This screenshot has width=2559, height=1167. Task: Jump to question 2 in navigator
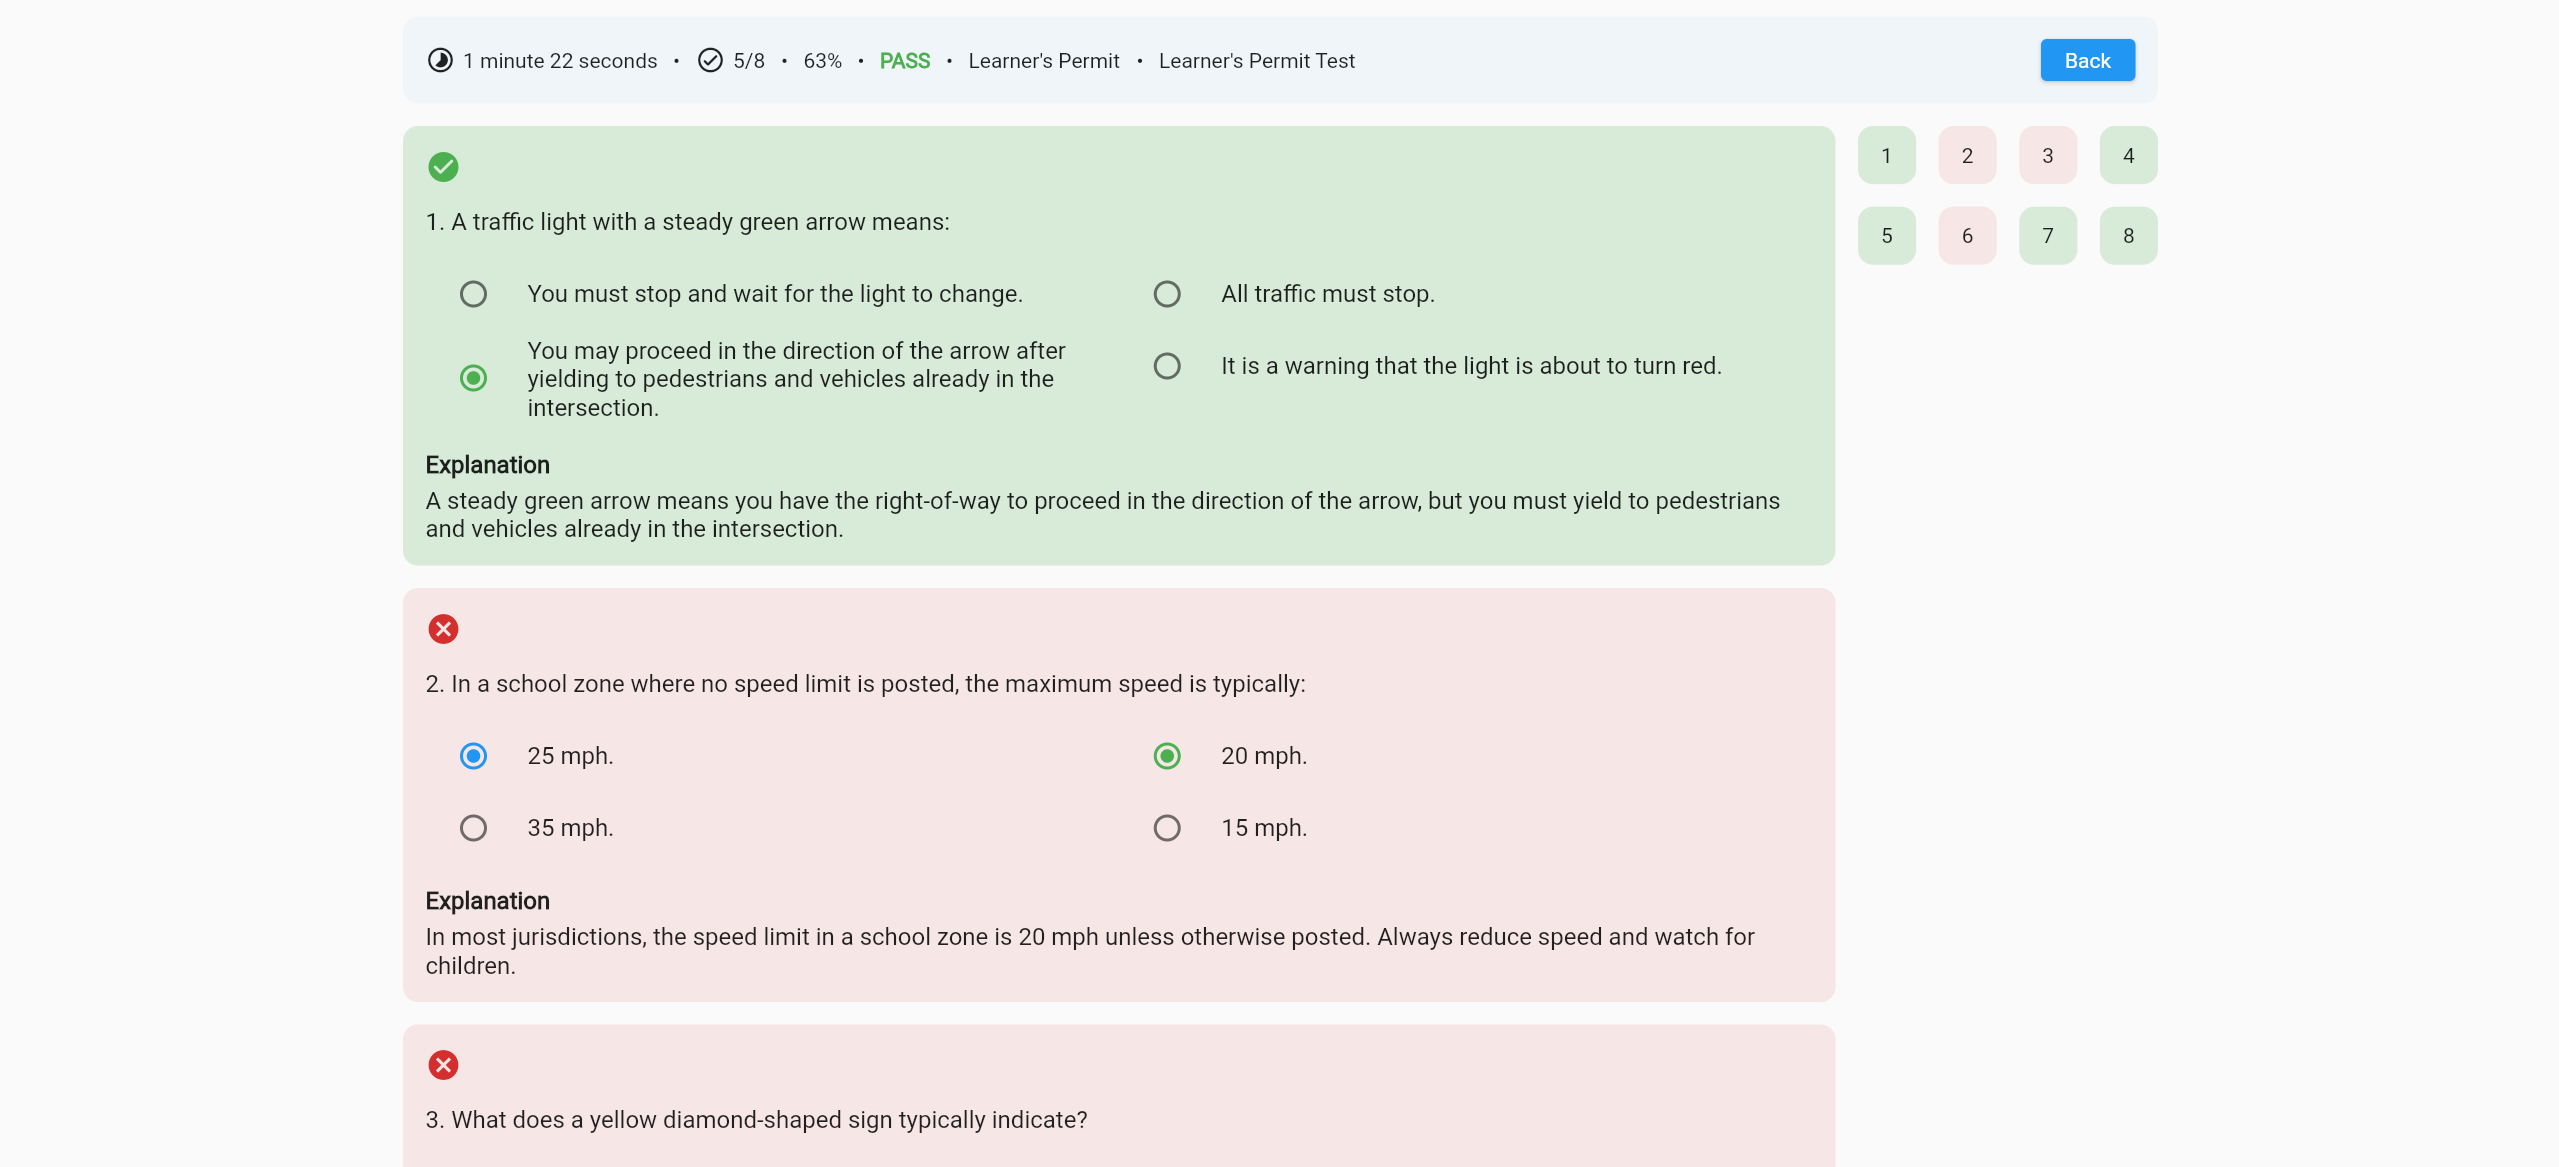1967,156
